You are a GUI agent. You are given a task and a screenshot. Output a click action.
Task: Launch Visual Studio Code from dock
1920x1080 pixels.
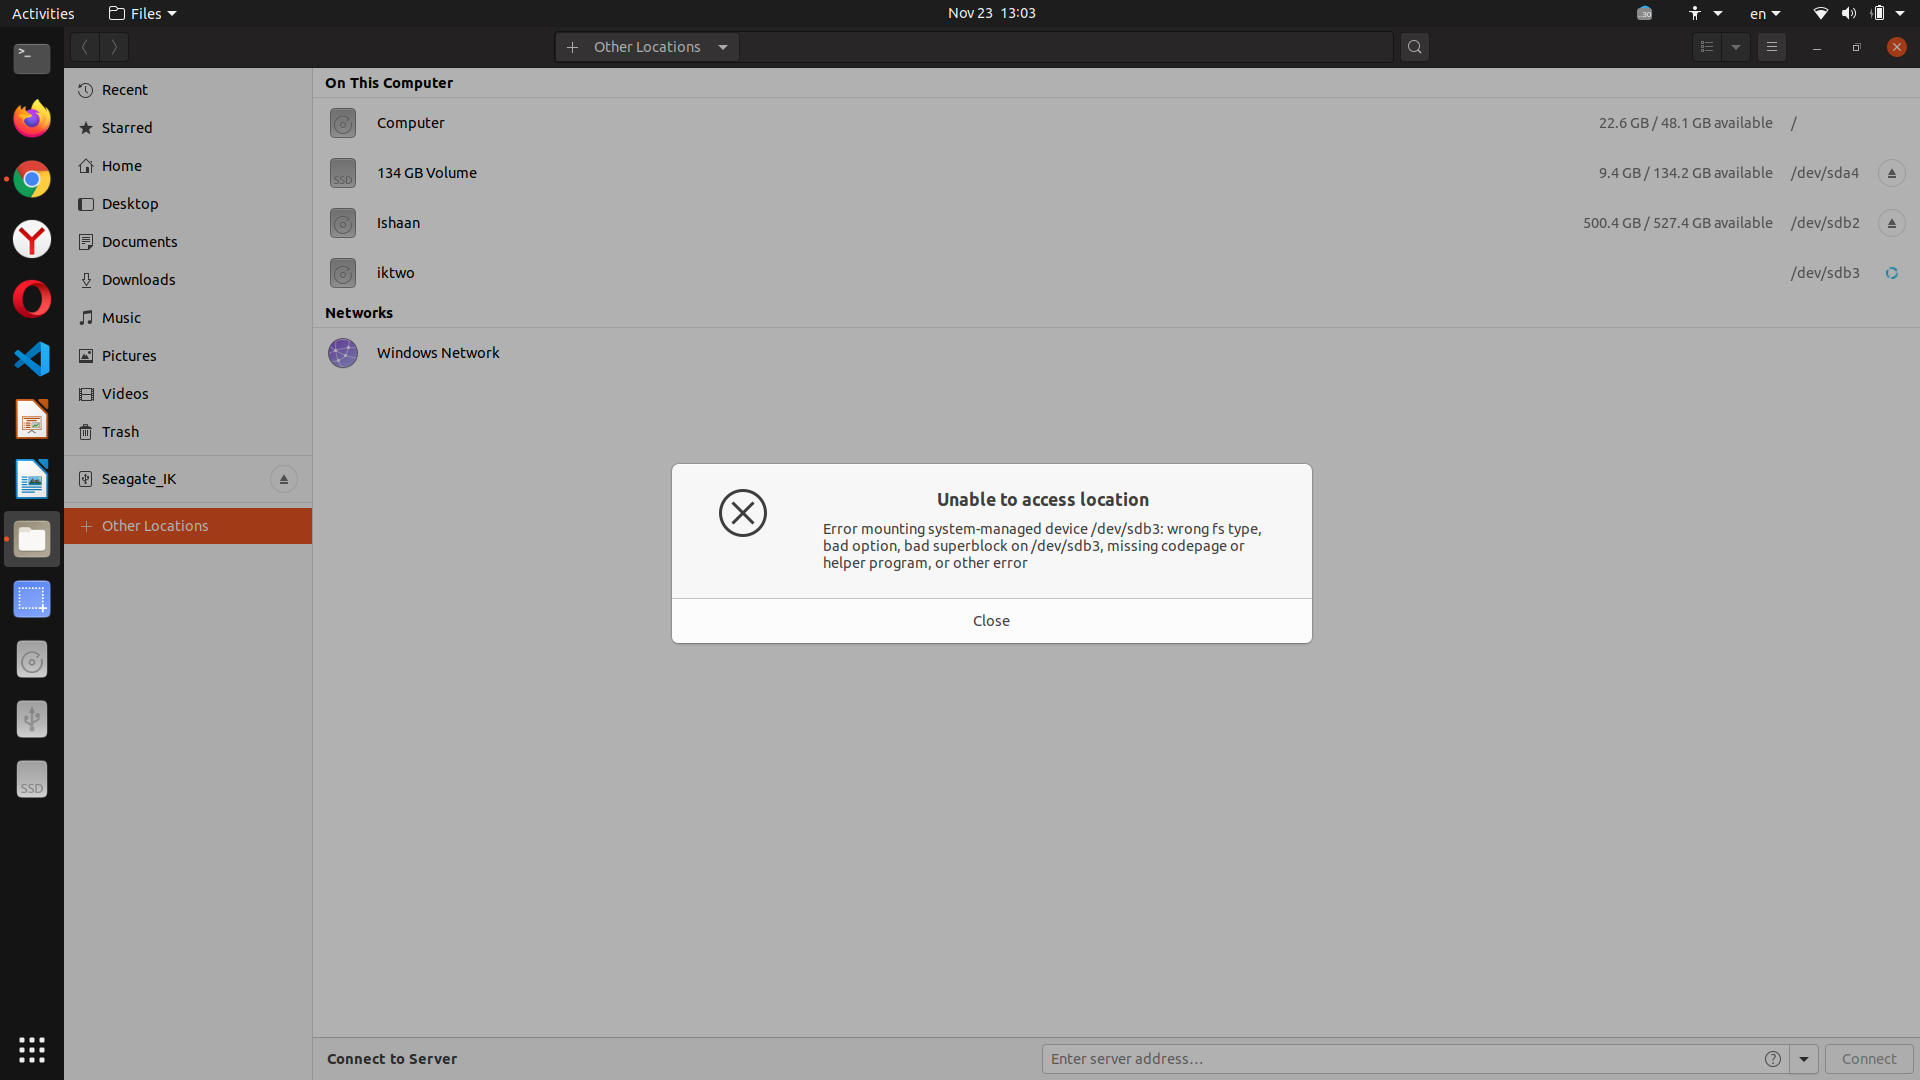[x=32, y=359]
